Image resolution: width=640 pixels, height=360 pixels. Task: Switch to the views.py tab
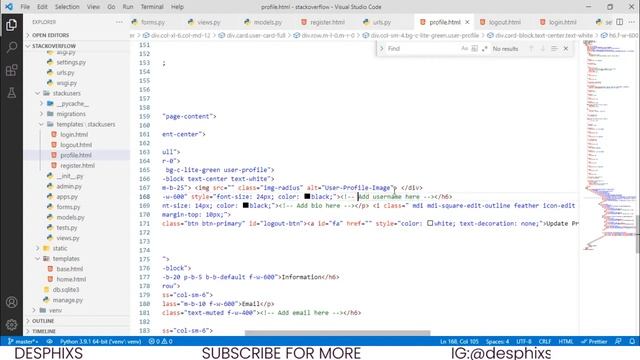point(209,22)
